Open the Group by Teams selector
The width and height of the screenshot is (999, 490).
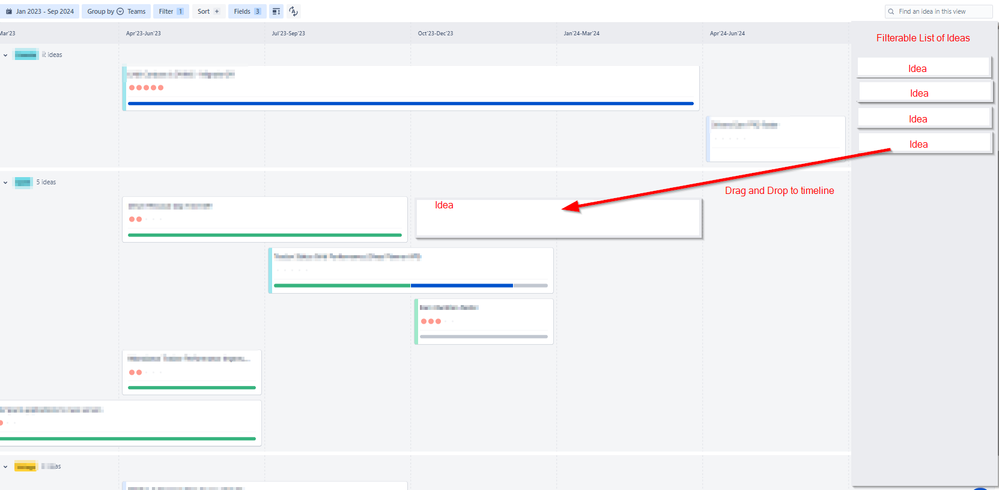tap(116, 11)
